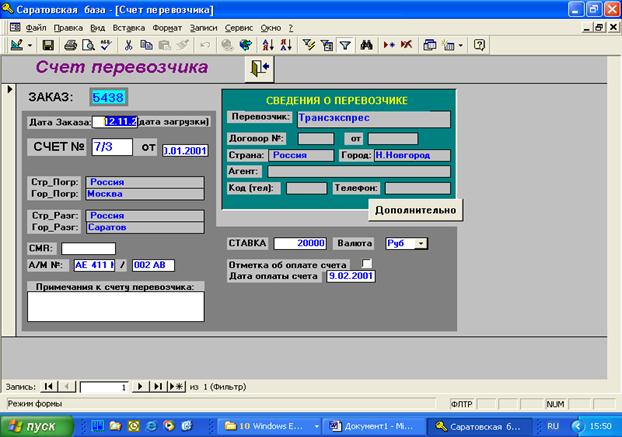The width and height of the screenshot is (622, 437).
Task: Click the binoculars Find icon
Action: click(367, 45)
